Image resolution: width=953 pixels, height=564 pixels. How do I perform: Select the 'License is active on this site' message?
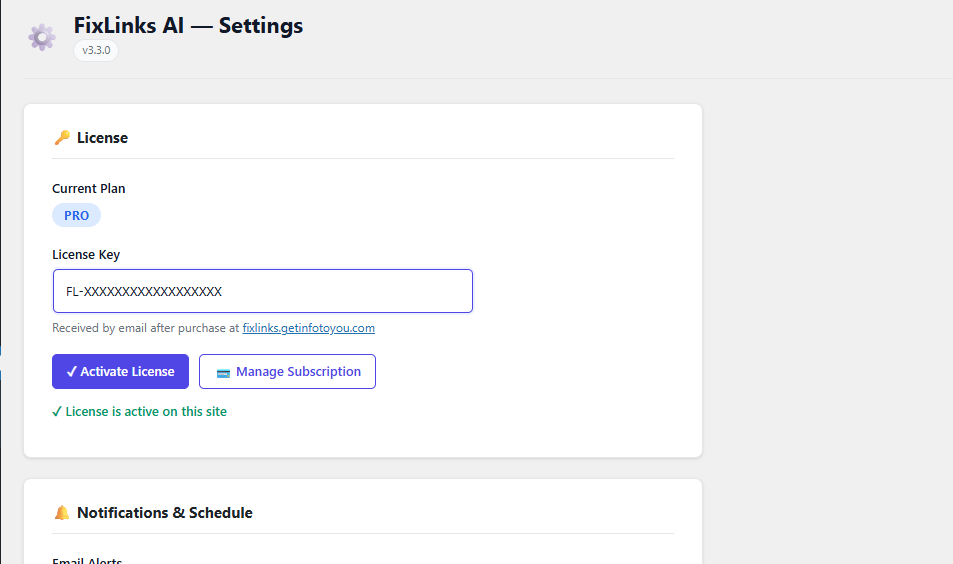point(139,411)
